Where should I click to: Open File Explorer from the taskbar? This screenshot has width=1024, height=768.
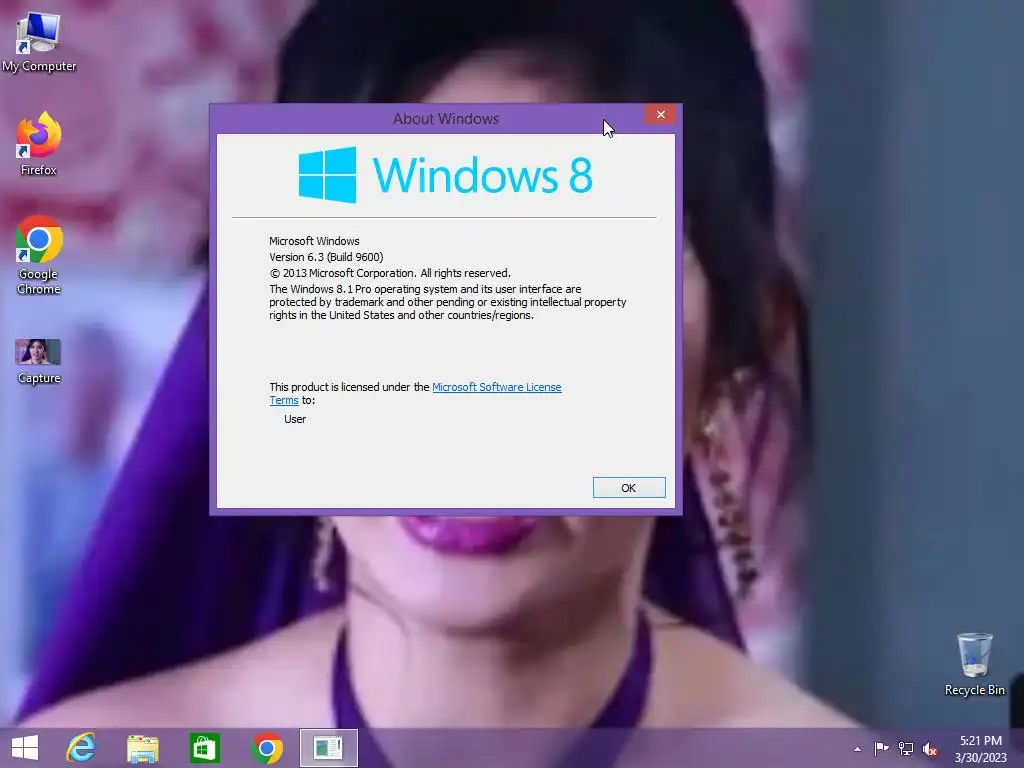142,748
